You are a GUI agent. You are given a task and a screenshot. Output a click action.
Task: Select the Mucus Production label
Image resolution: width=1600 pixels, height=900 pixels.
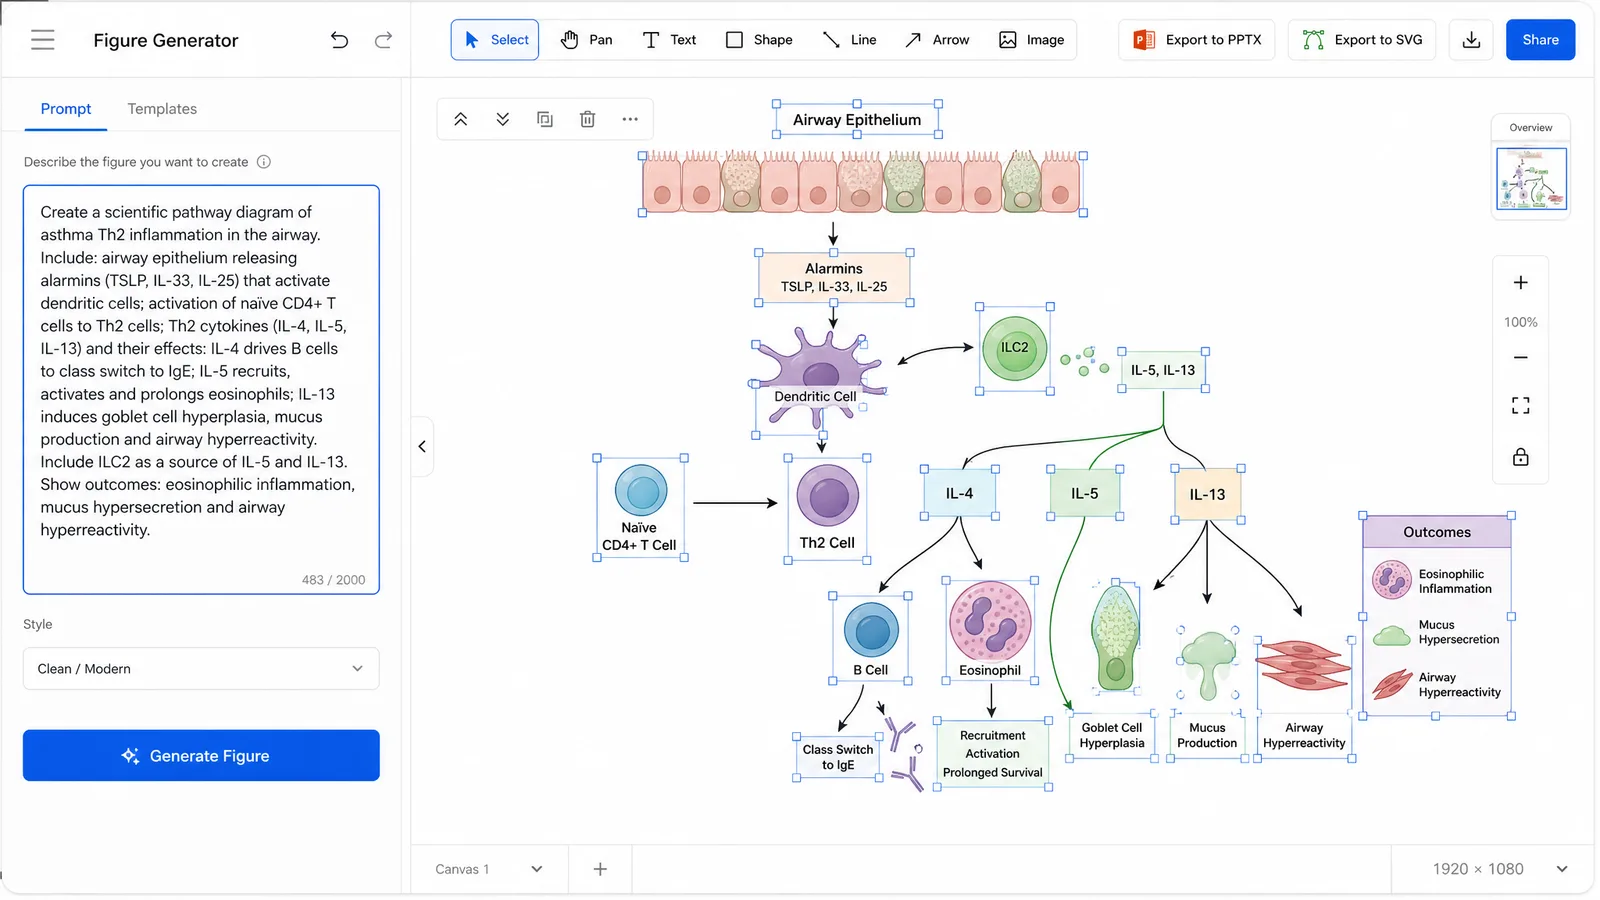tap(1207, 735)
